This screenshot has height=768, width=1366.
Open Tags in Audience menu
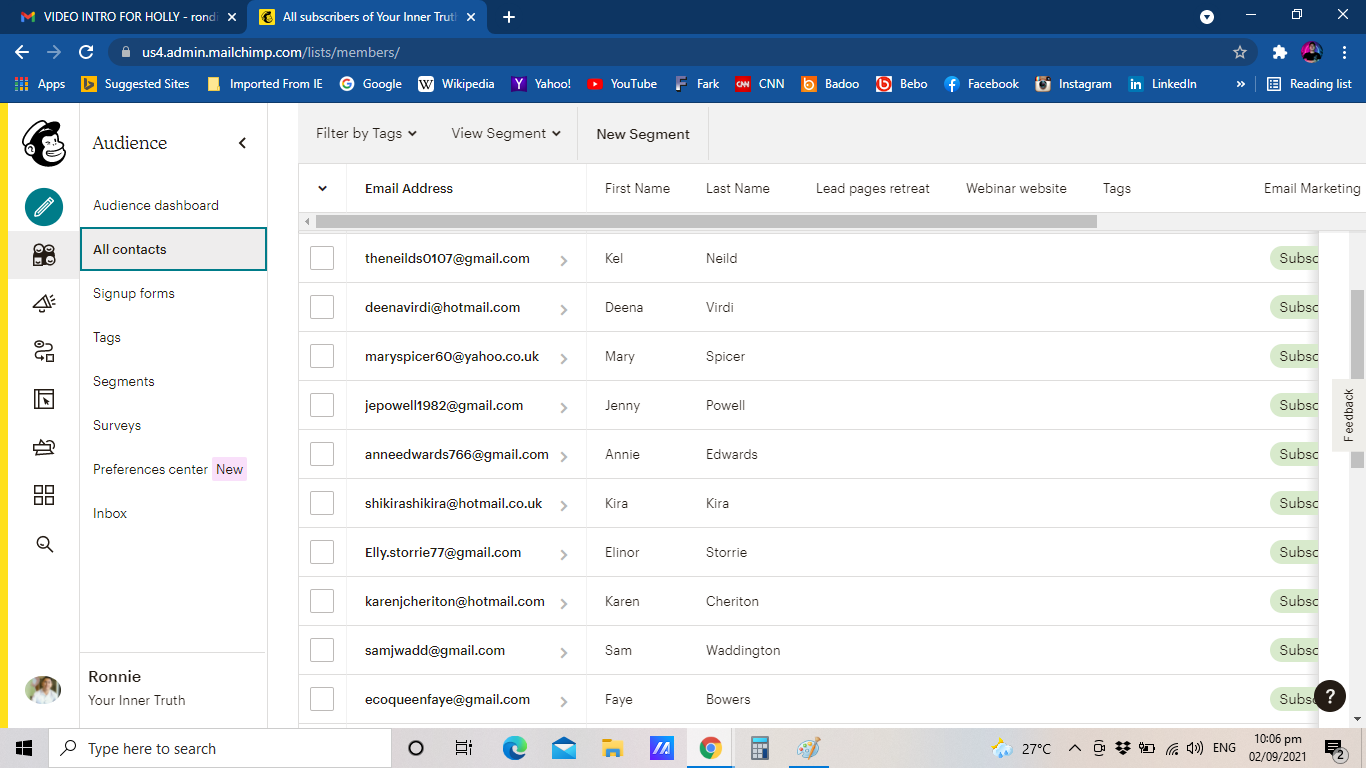click(x=107, y=337)
